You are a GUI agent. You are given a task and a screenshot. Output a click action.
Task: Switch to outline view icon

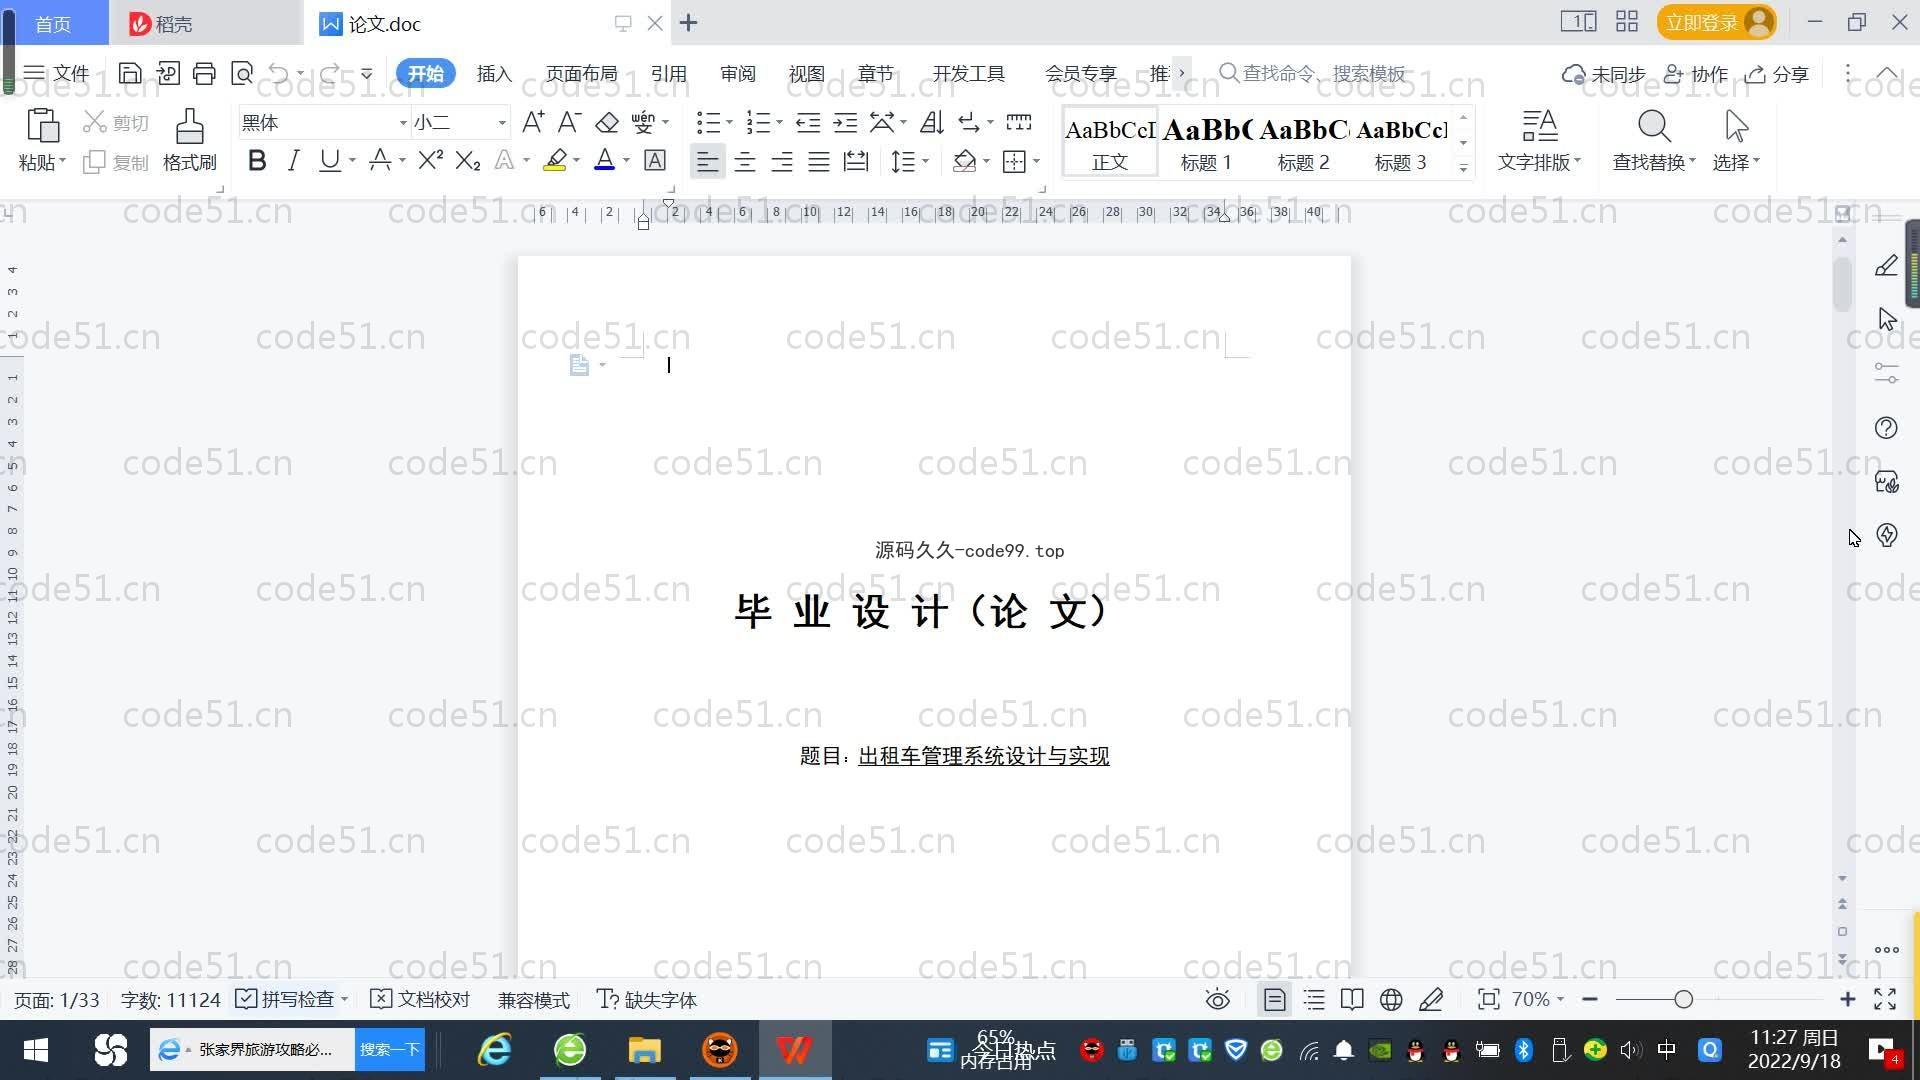coord(1314,999)
